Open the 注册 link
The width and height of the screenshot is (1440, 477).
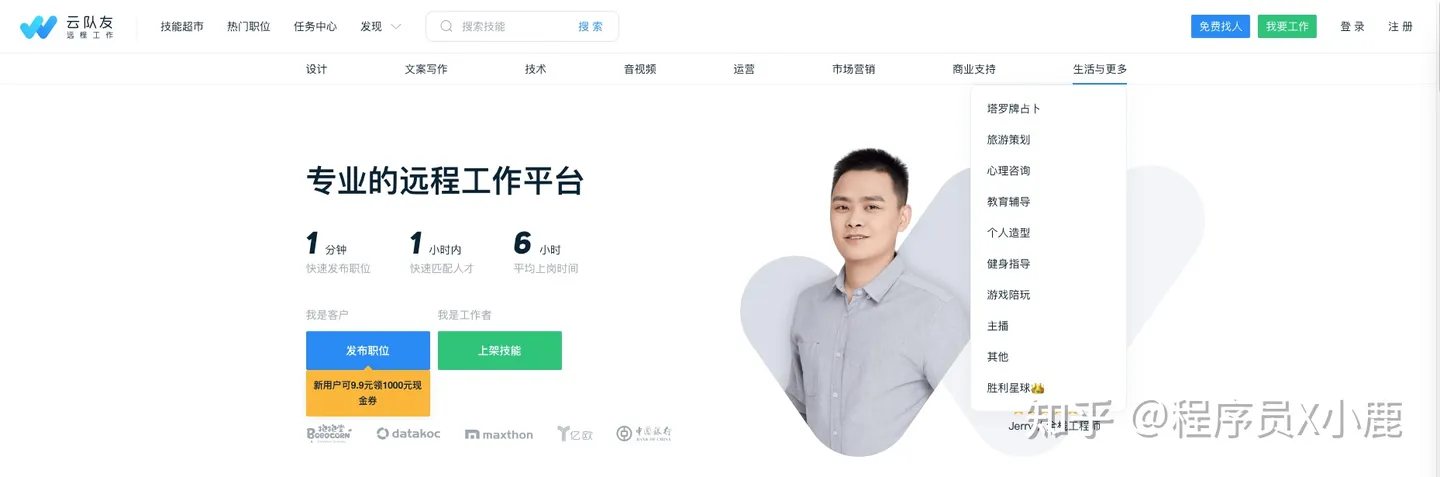(1400, 27)
